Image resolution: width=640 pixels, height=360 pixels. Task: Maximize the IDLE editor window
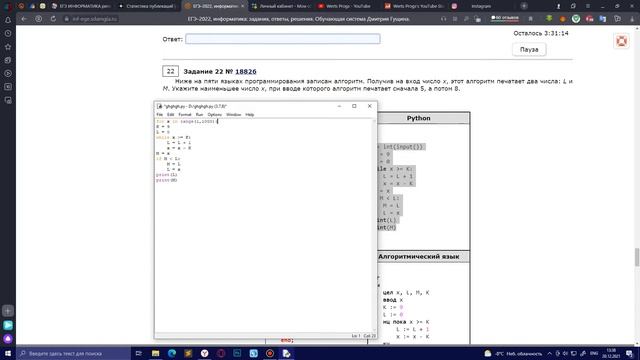click(354, 106)
